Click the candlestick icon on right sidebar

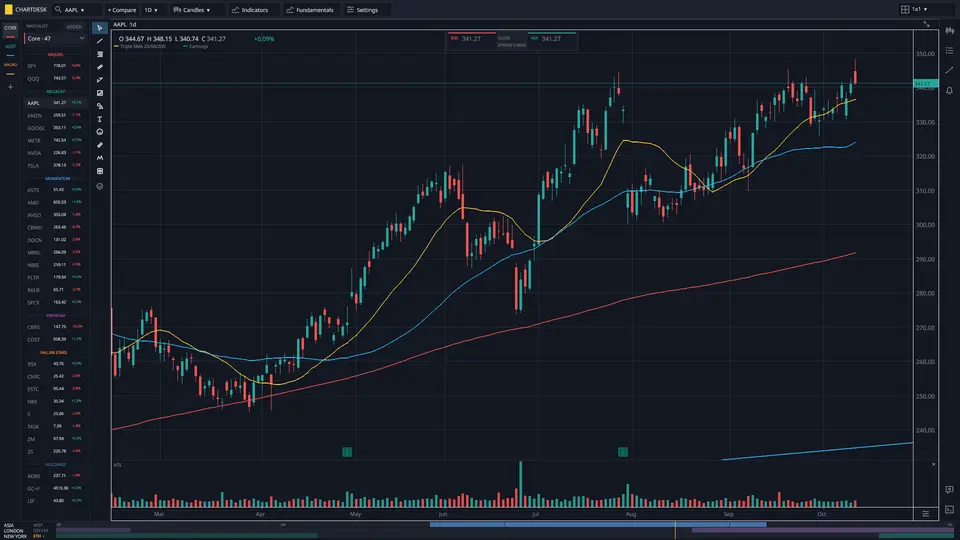[x=949, y=30]
